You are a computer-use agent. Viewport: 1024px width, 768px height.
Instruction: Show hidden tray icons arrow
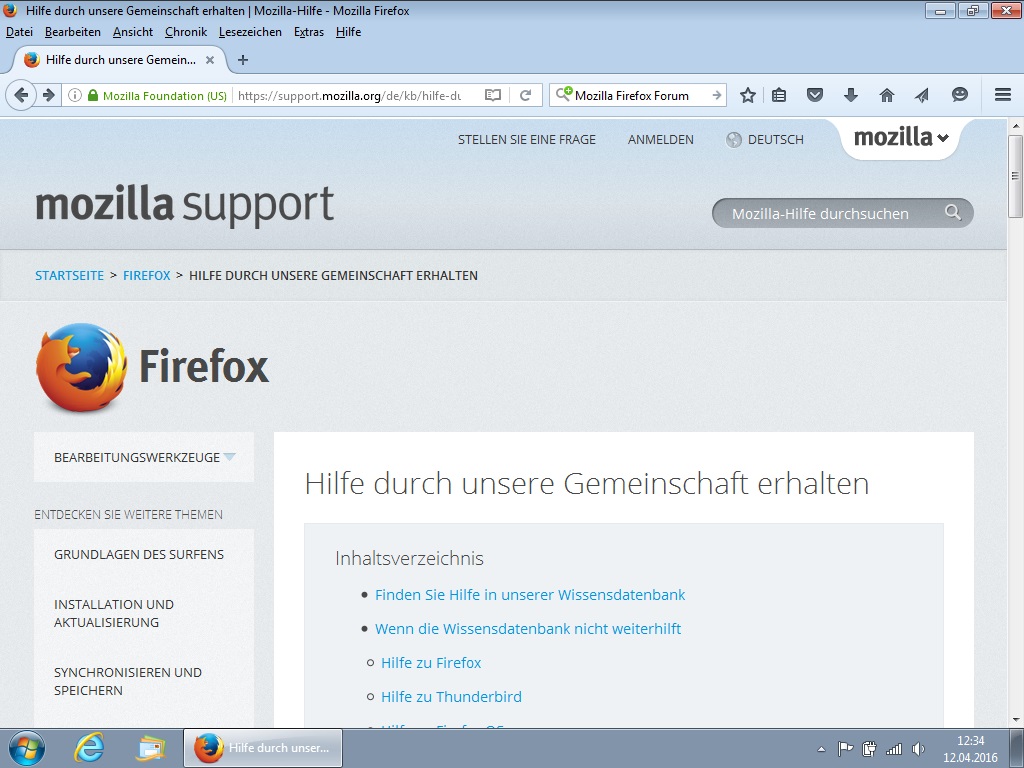[x=822, y=749]
